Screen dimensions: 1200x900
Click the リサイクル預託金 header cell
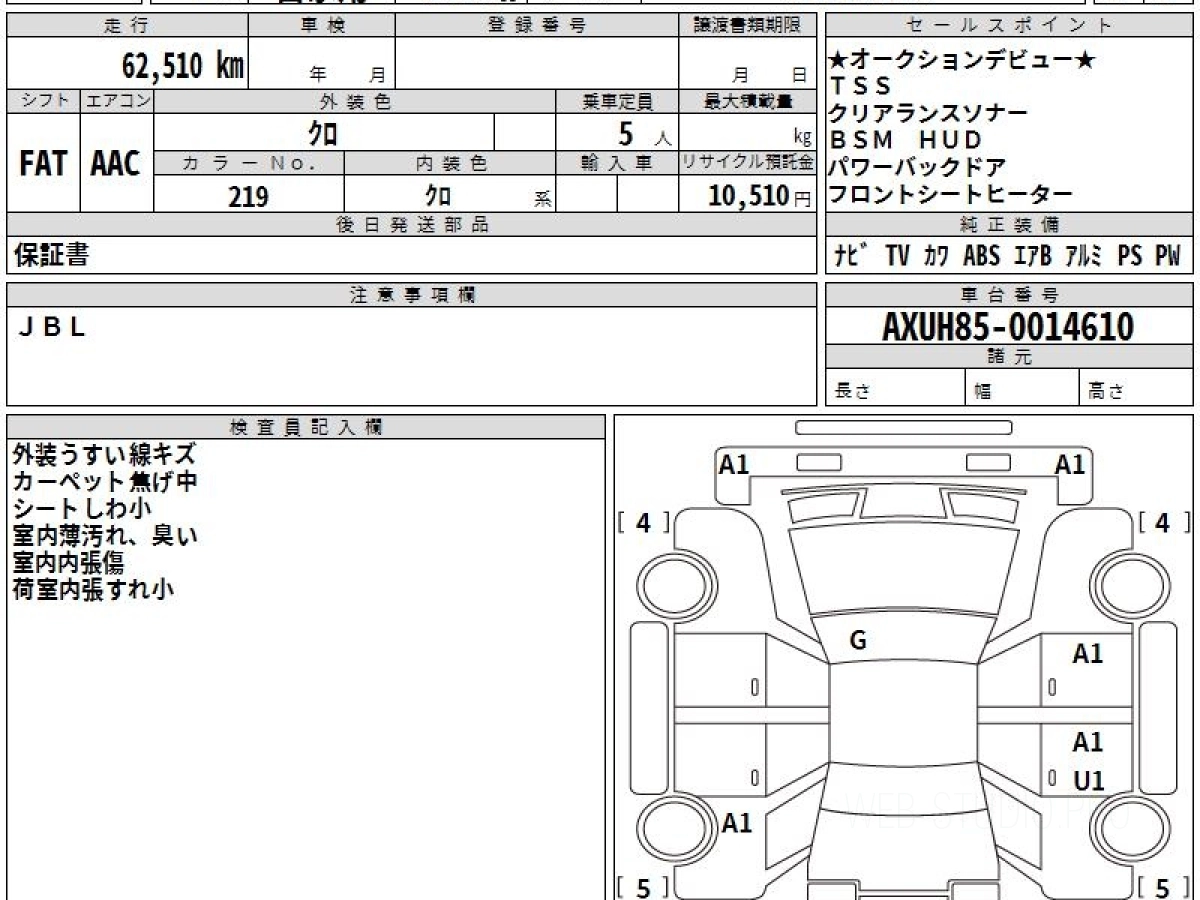(x=747, y=164)
